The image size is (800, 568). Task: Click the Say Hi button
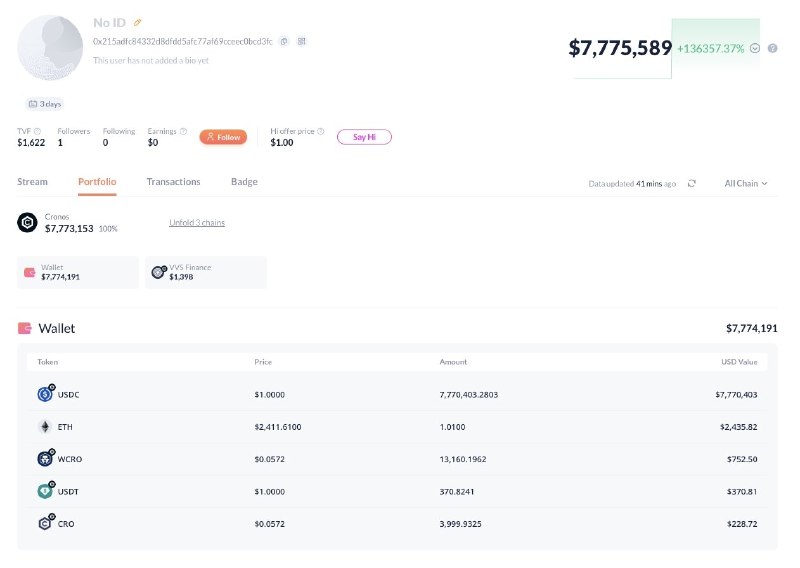tap(364, 137)
